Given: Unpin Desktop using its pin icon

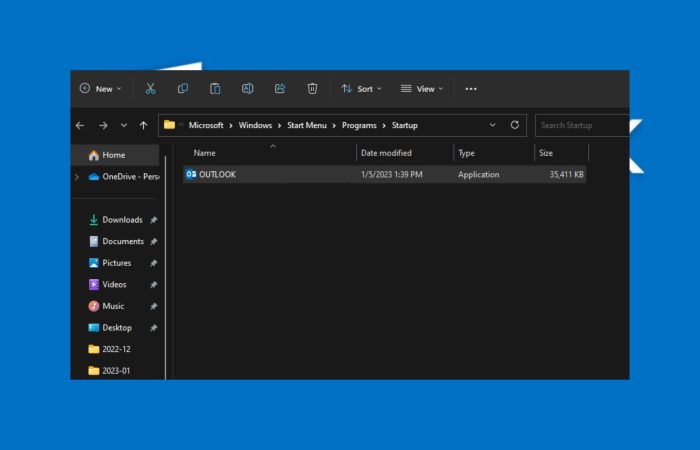Looking at the screenshot, I should (154, 328).
